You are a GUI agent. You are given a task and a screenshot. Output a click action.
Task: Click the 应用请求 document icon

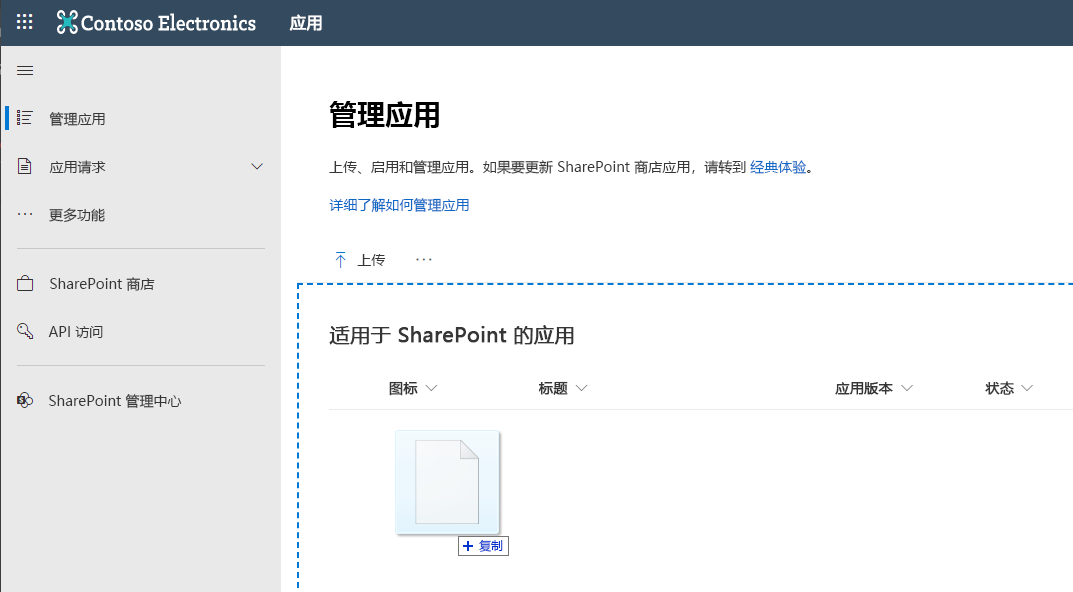click(24, 166)
